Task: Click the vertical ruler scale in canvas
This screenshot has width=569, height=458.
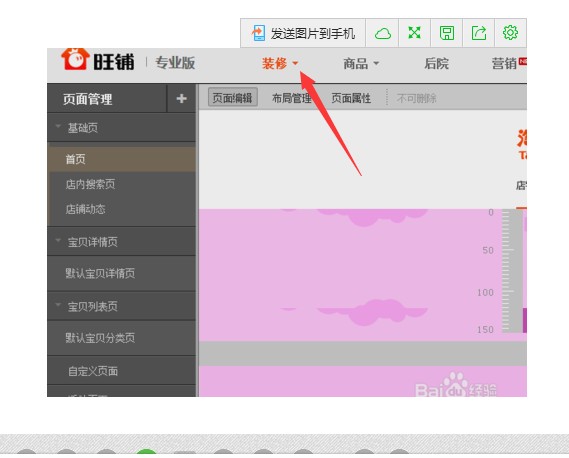Action: click(512, 271)
